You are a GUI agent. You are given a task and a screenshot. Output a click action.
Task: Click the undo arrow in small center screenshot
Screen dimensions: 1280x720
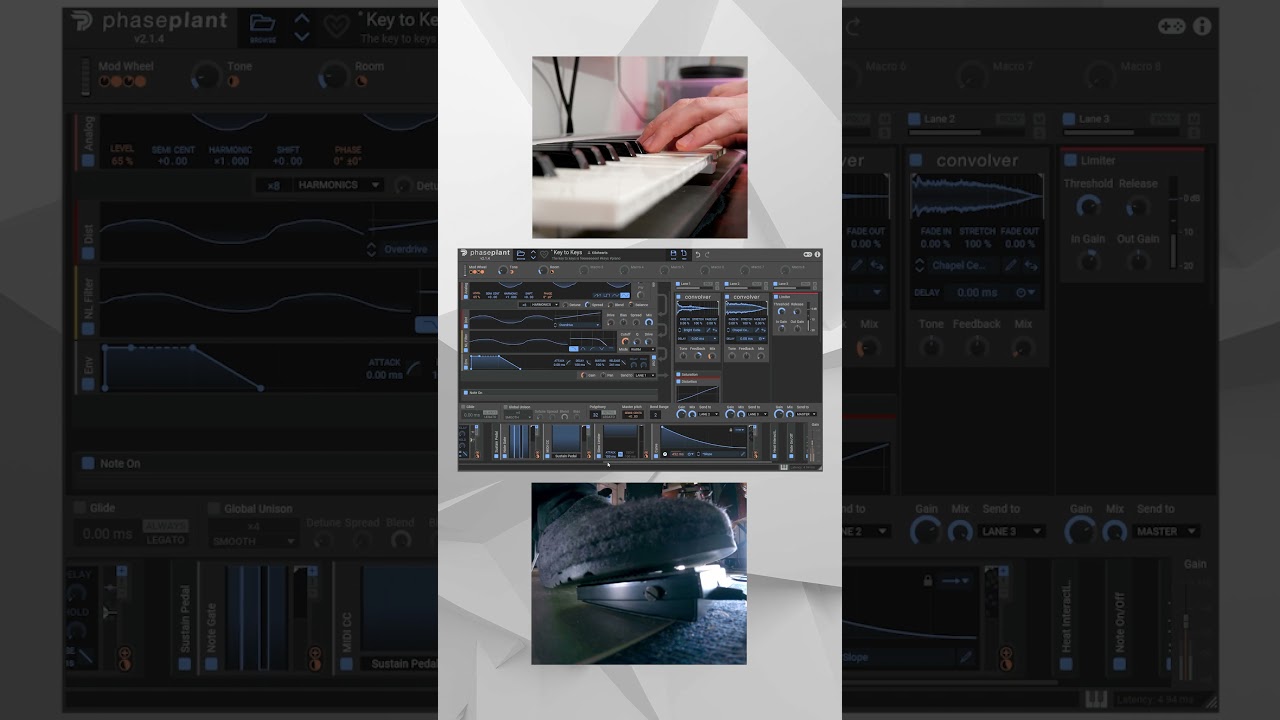point(697,254)
